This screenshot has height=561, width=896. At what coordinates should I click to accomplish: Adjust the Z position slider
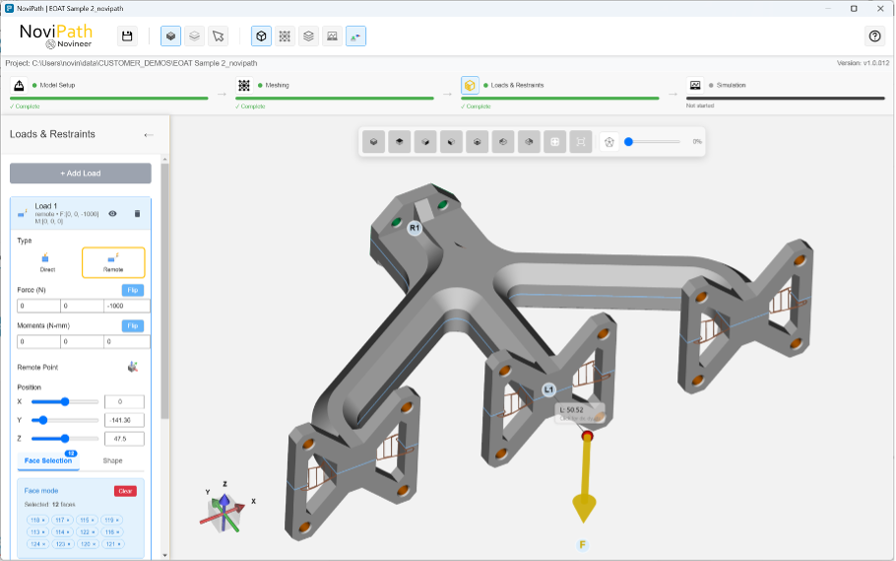pyautogui.click(x=65, y=439)
